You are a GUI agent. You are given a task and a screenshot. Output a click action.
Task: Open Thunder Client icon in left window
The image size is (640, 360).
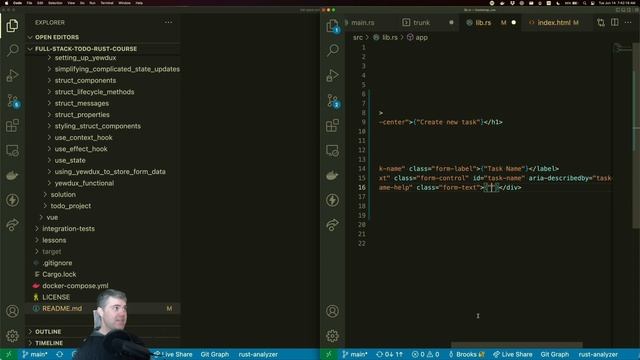12,200
